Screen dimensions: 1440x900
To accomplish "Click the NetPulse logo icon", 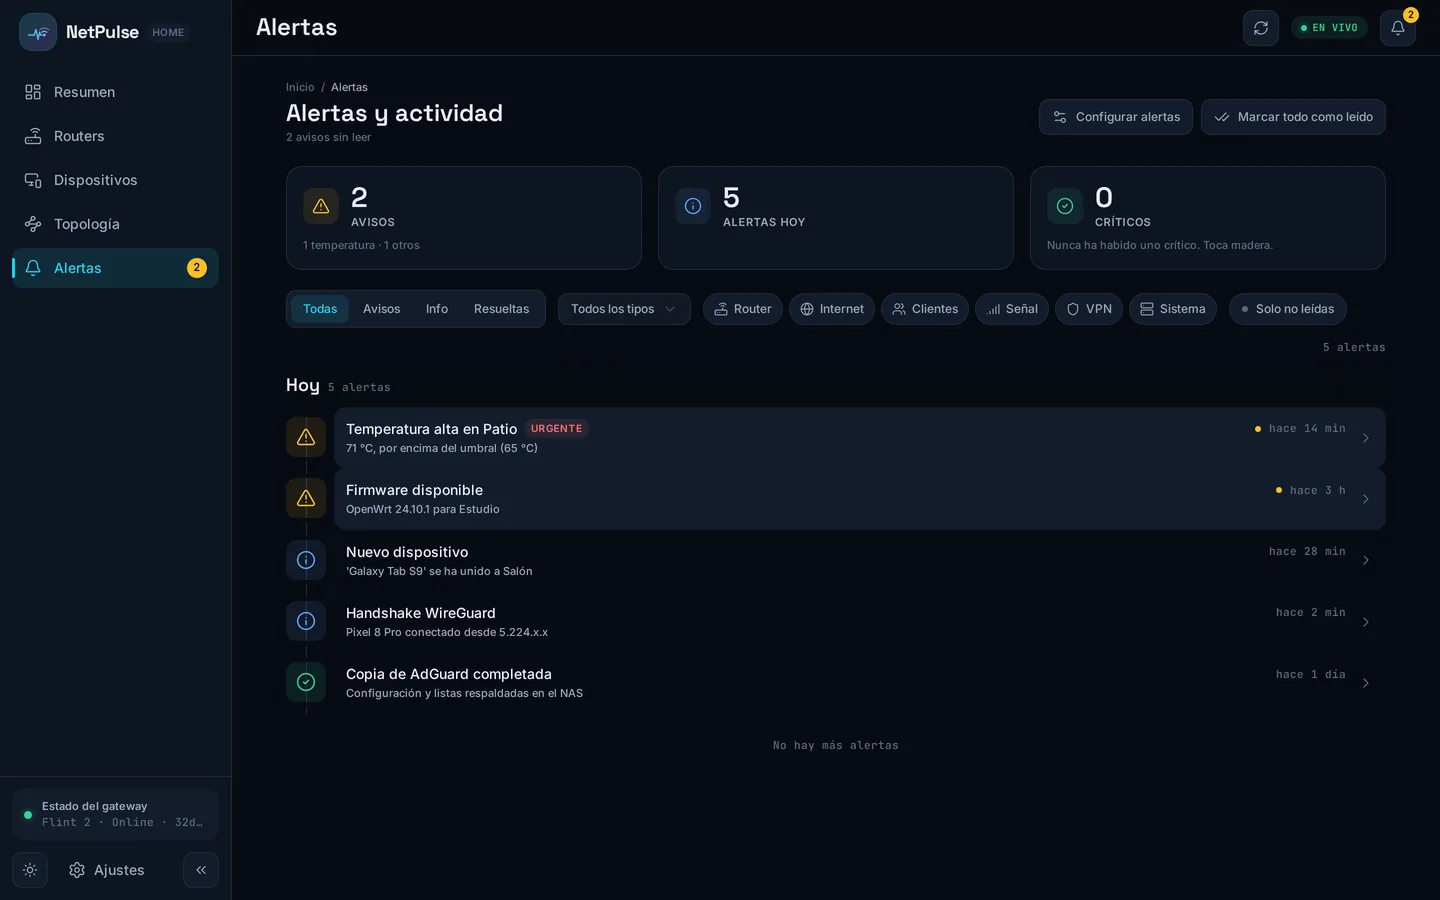I will click(x=38, y=32).
